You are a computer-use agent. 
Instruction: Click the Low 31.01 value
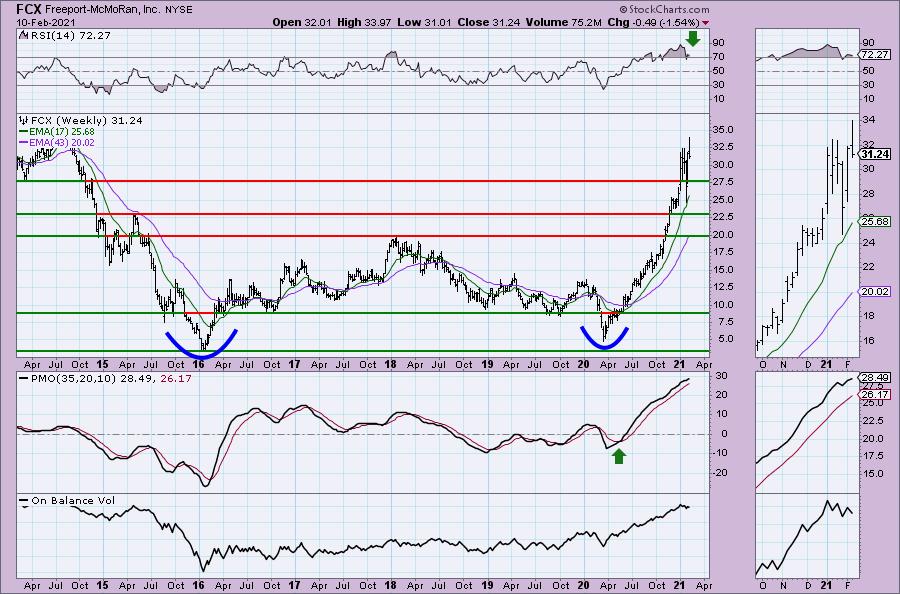(424, 22)
